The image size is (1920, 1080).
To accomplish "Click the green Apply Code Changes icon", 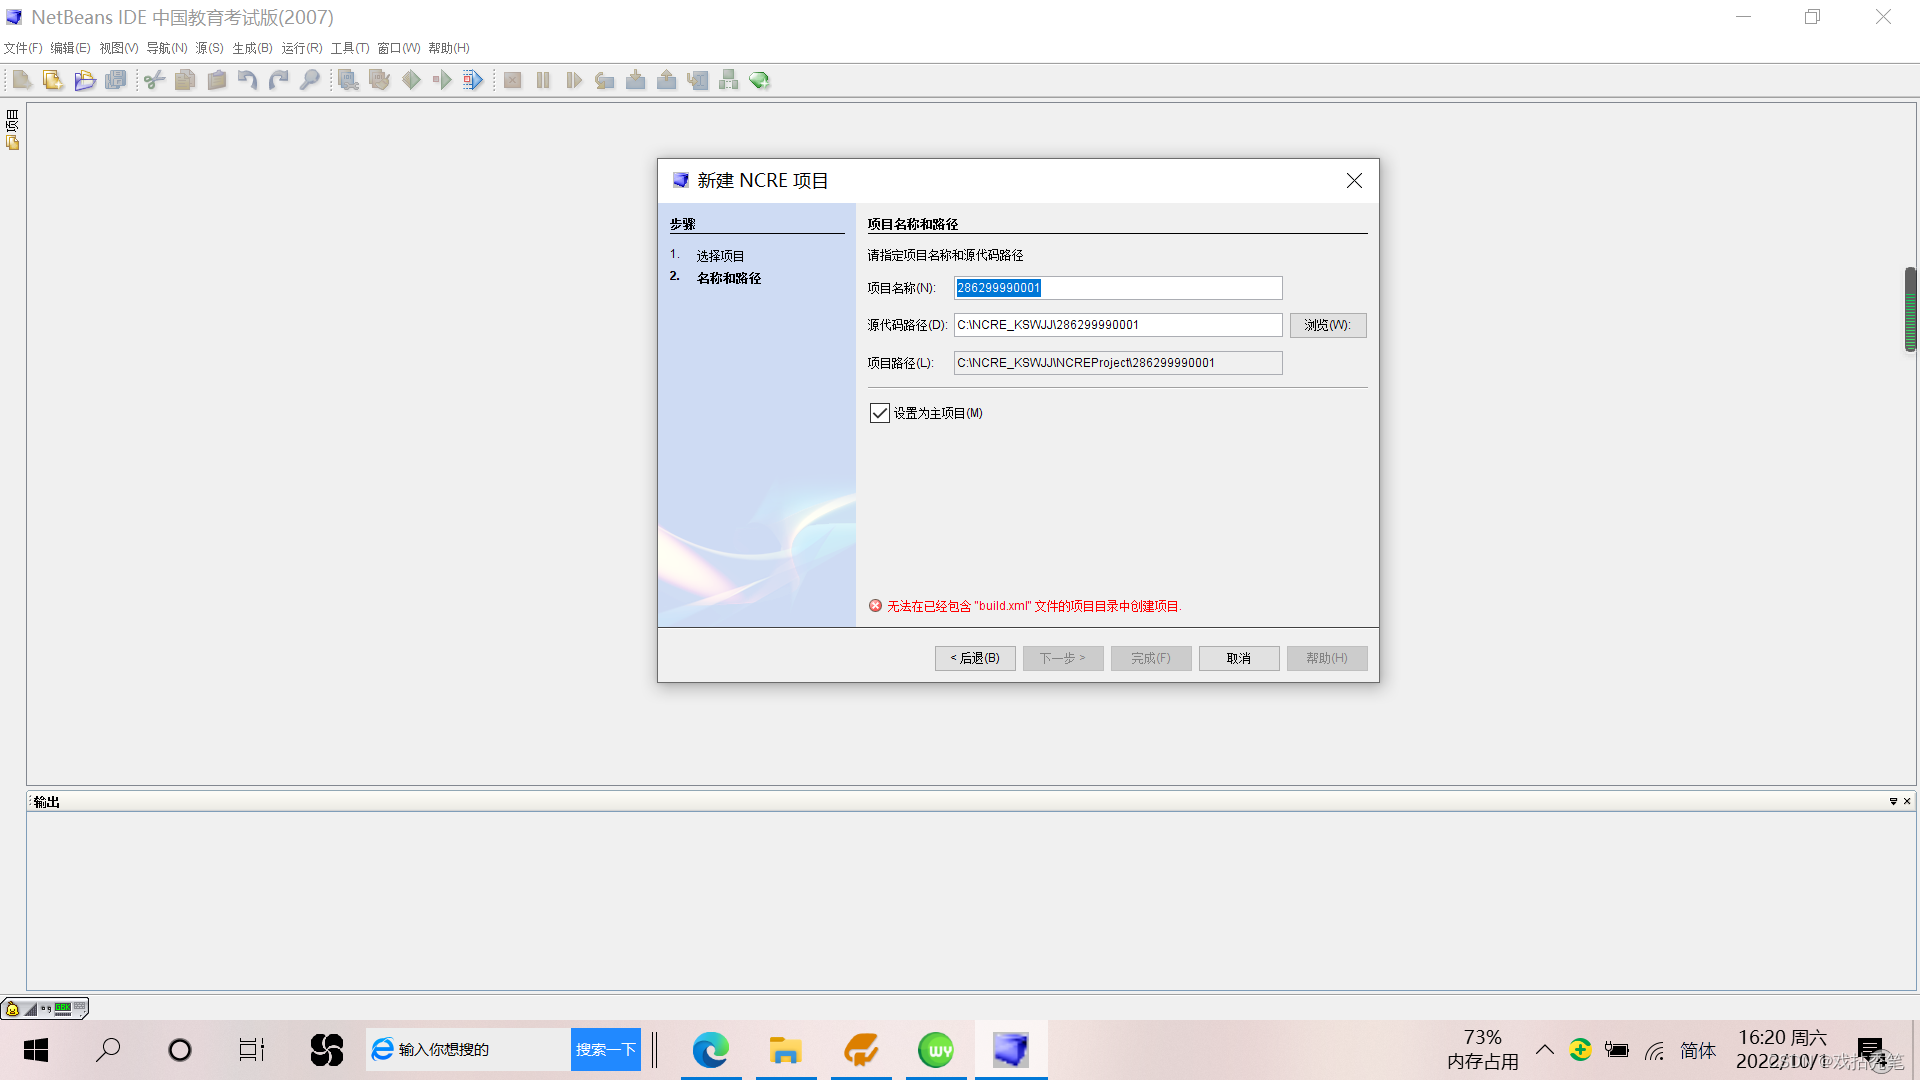I will pyautogui.click(x=760, y=80).
